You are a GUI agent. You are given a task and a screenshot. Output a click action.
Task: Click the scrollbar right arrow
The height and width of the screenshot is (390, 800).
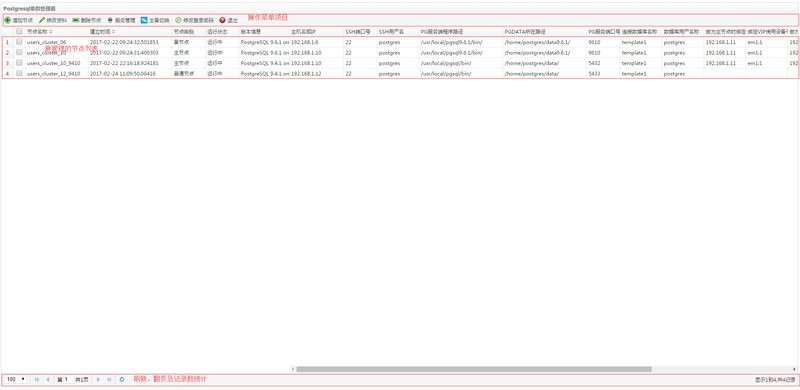(x=794, y=369)
